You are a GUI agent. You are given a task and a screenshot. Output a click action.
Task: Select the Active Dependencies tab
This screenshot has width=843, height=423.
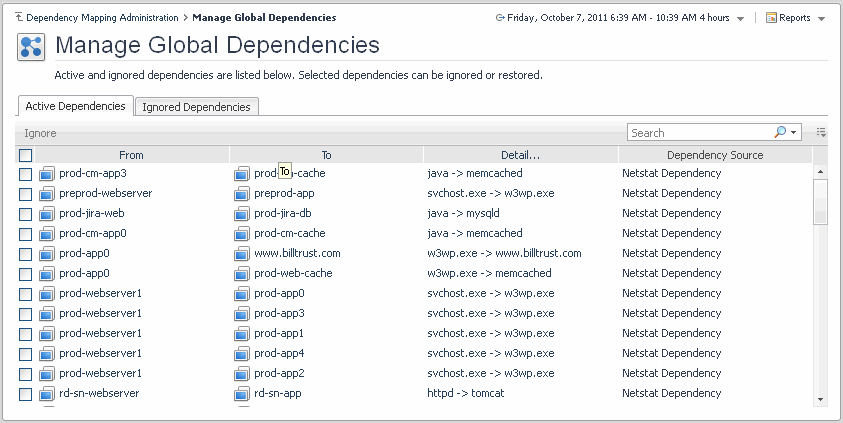[76, 106]
